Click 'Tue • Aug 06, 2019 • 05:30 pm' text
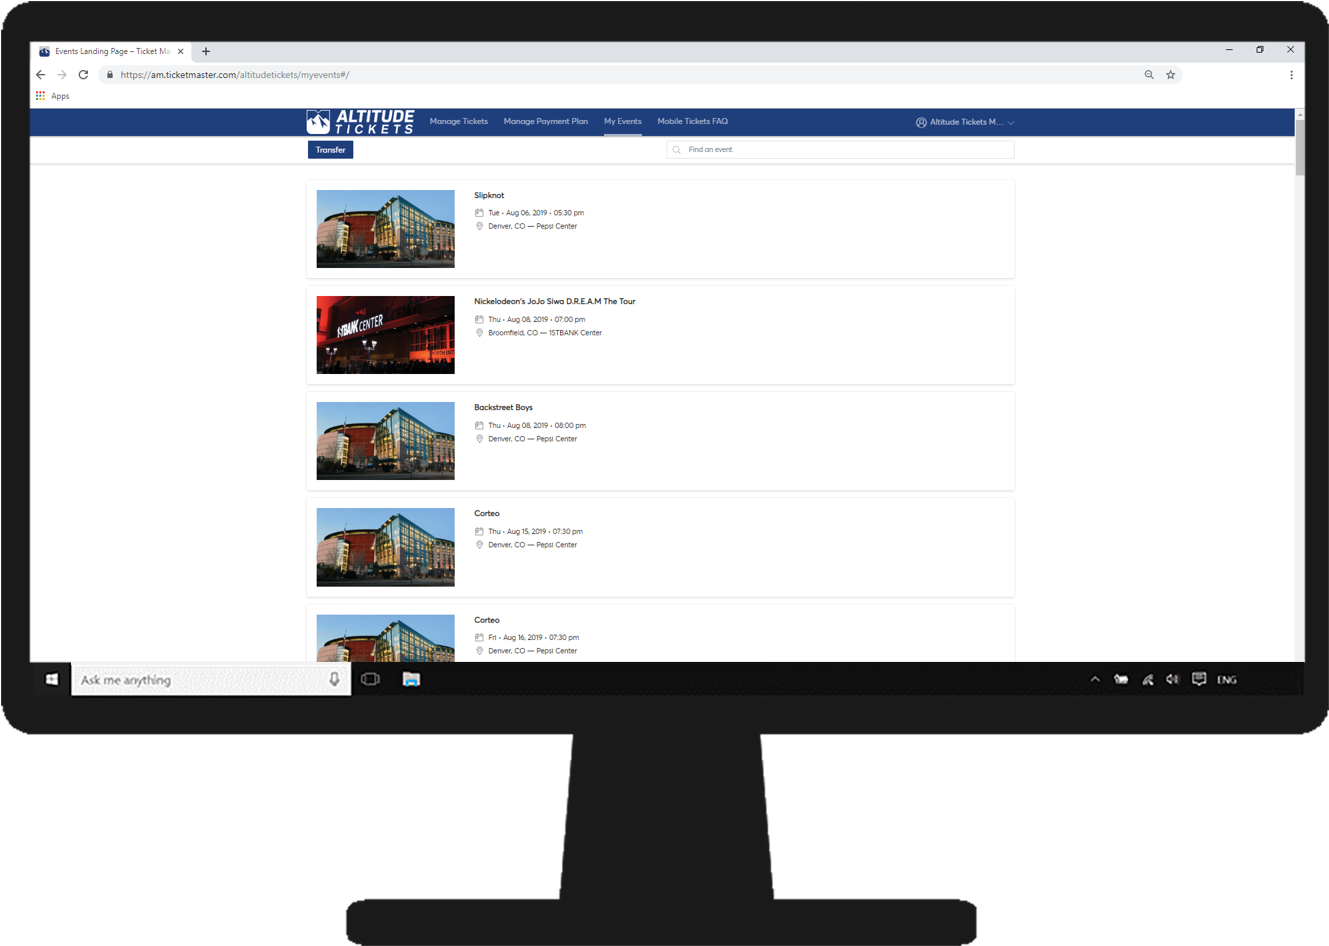This screenshot has height=946, width=1329. pyautogui.click(x=536, y=213)
